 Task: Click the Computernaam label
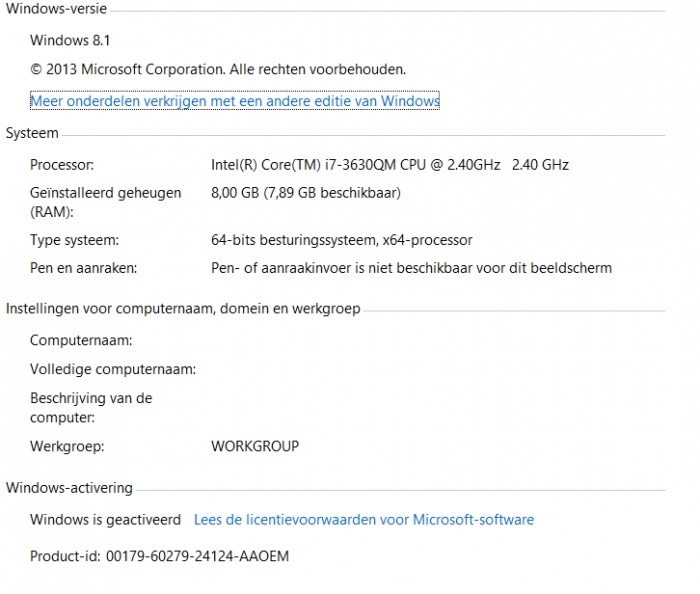81,341
